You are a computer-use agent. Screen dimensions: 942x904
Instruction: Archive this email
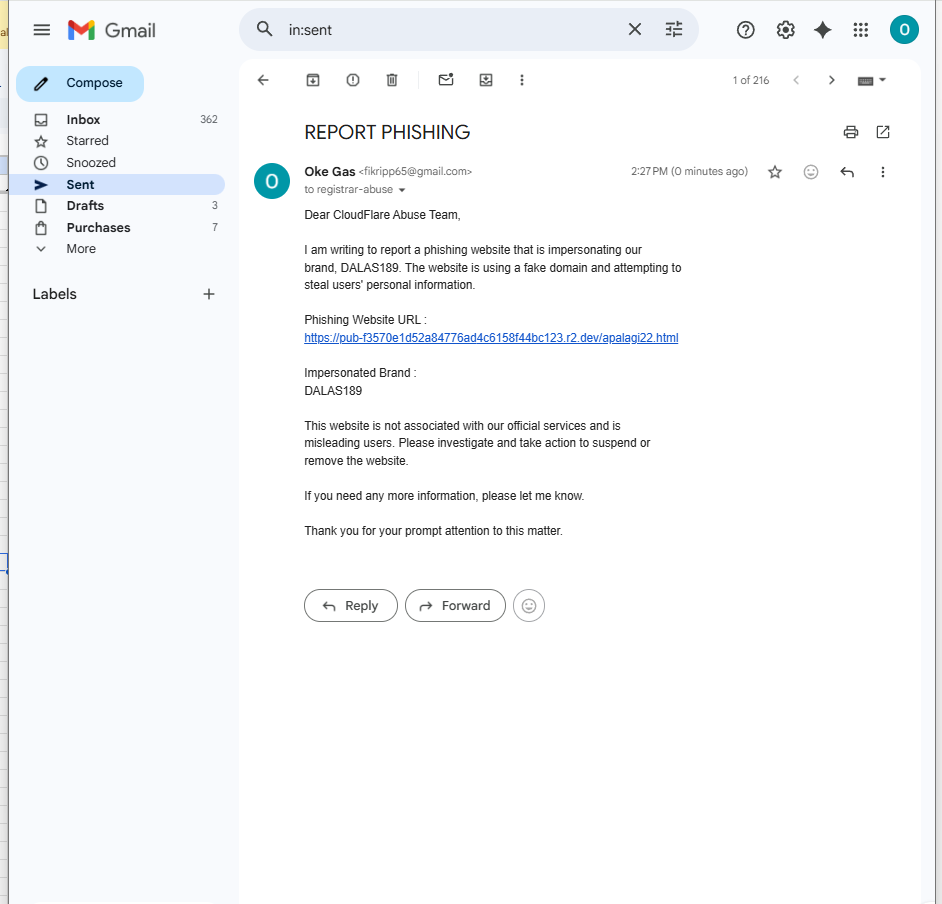pyautogui.click(x=312, y=80)
